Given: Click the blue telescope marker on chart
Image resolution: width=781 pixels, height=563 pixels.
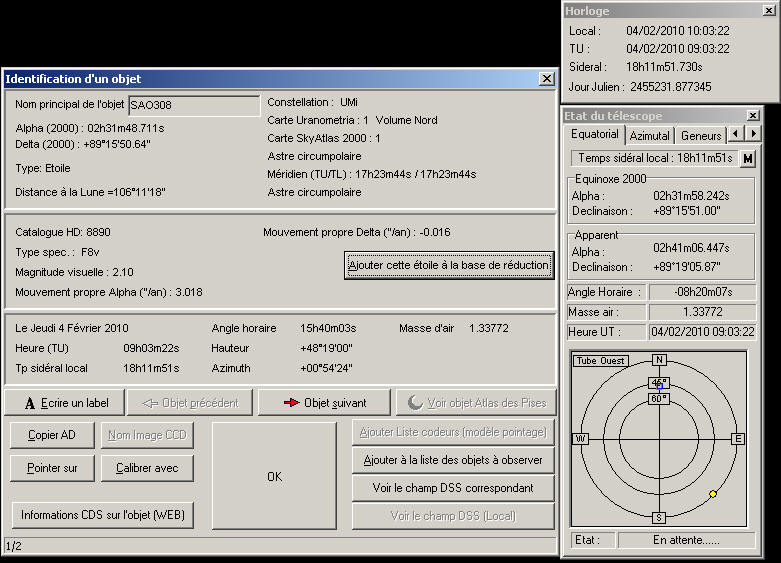Looking at the screenshot, I should coord(659,387).
